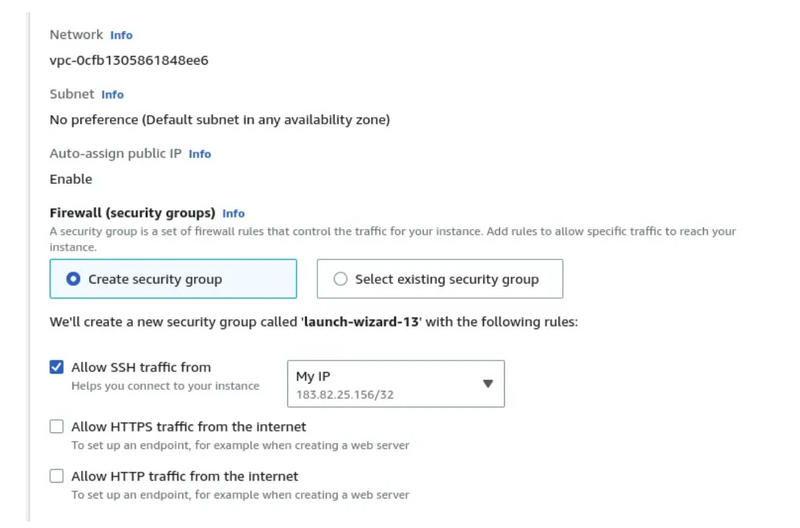Image resolution: width=800 pixels, height=528 pixels.
Task: Click 'Allow HTTPS traffic from the internet' label
Action: point(189,427)
